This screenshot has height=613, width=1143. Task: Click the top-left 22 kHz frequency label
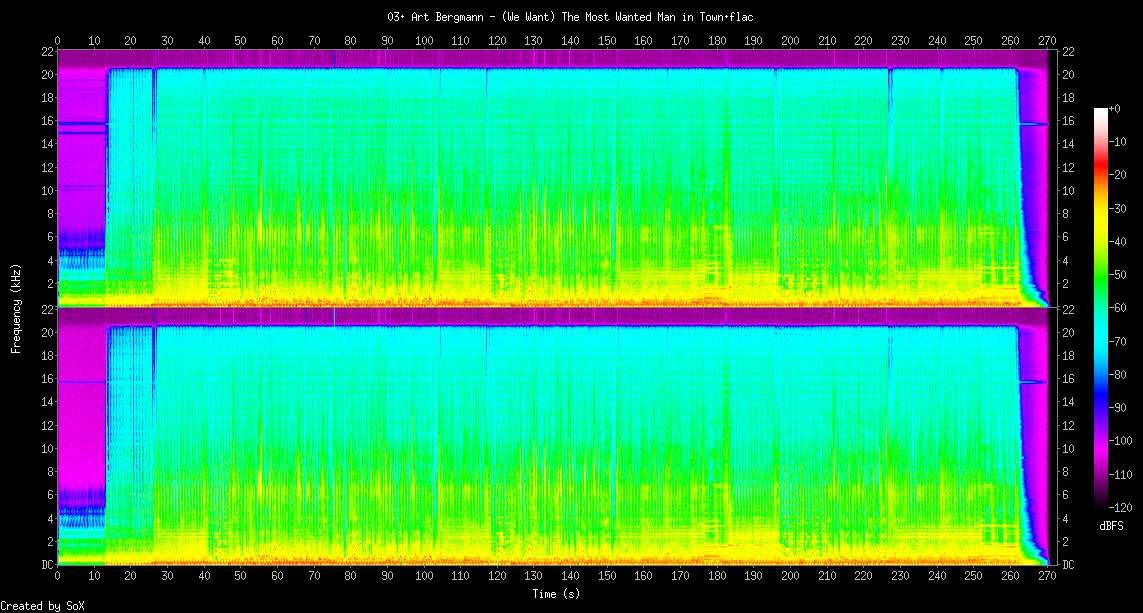[47, 52]
